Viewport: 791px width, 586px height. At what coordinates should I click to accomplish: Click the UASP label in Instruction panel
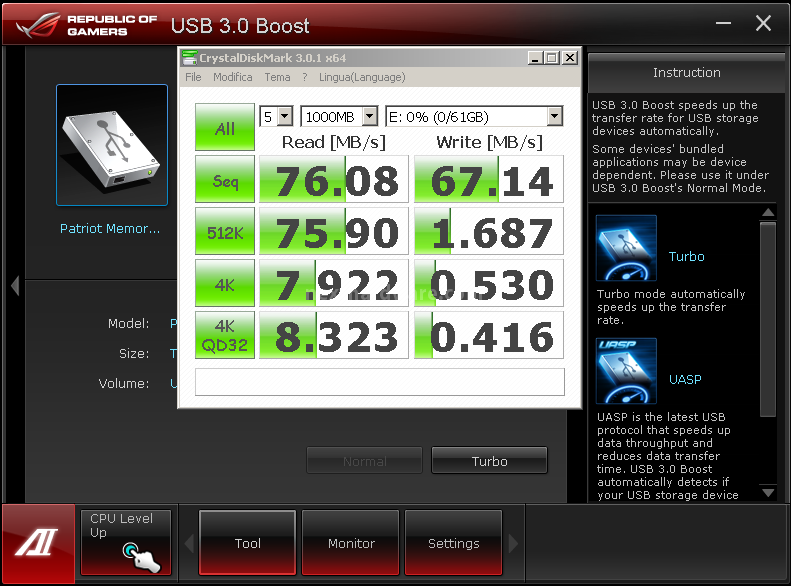(x=685, y=379)
